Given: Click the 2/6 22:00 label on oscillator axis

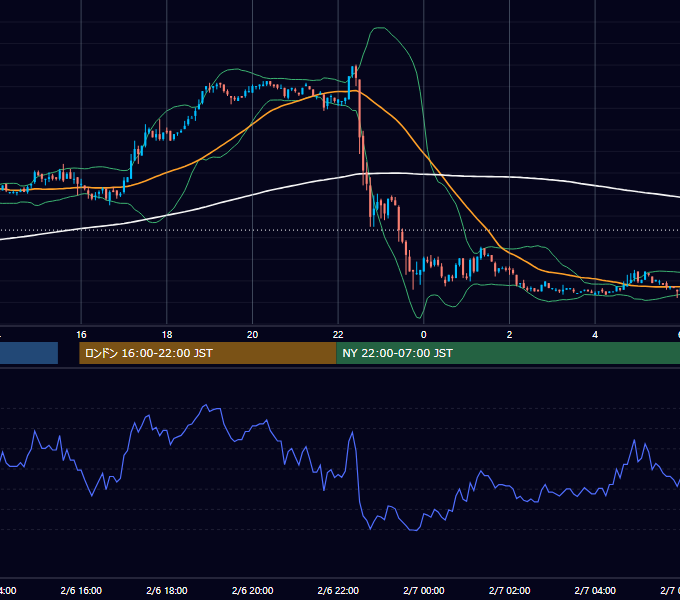Looking at the screenshot, I should pos(338,590).
